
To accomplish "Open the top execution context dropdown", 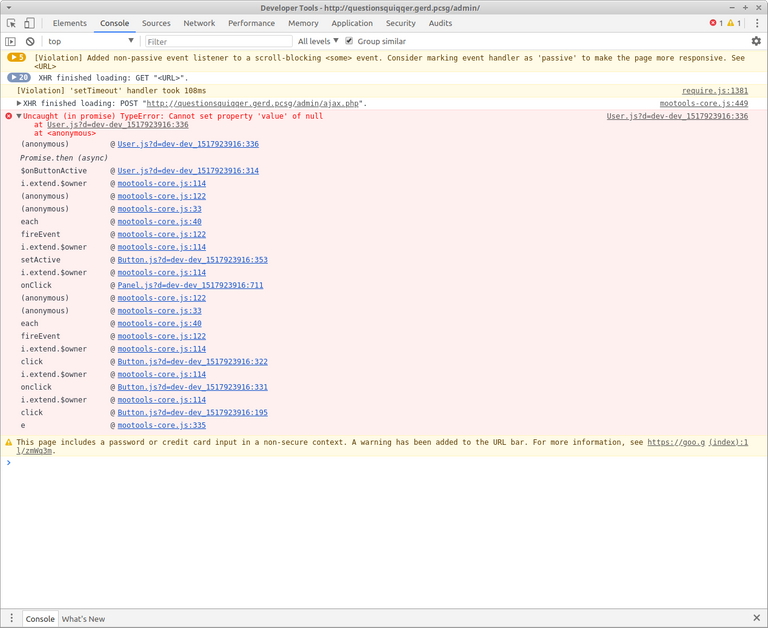I will tap(90, 42).
